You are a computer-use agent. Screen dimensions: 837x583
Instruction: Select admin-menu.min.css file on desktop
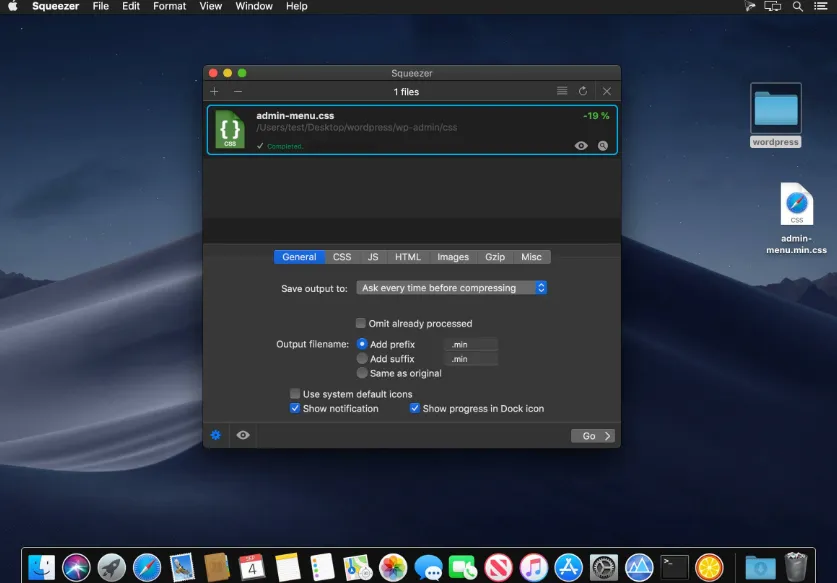coord(796,219)
